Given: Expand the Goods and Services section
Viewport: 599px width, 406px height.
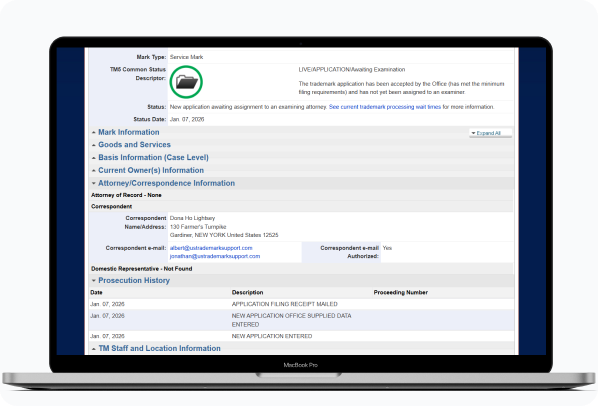Looking at the screenshot, I should click(x=134, y=145).
